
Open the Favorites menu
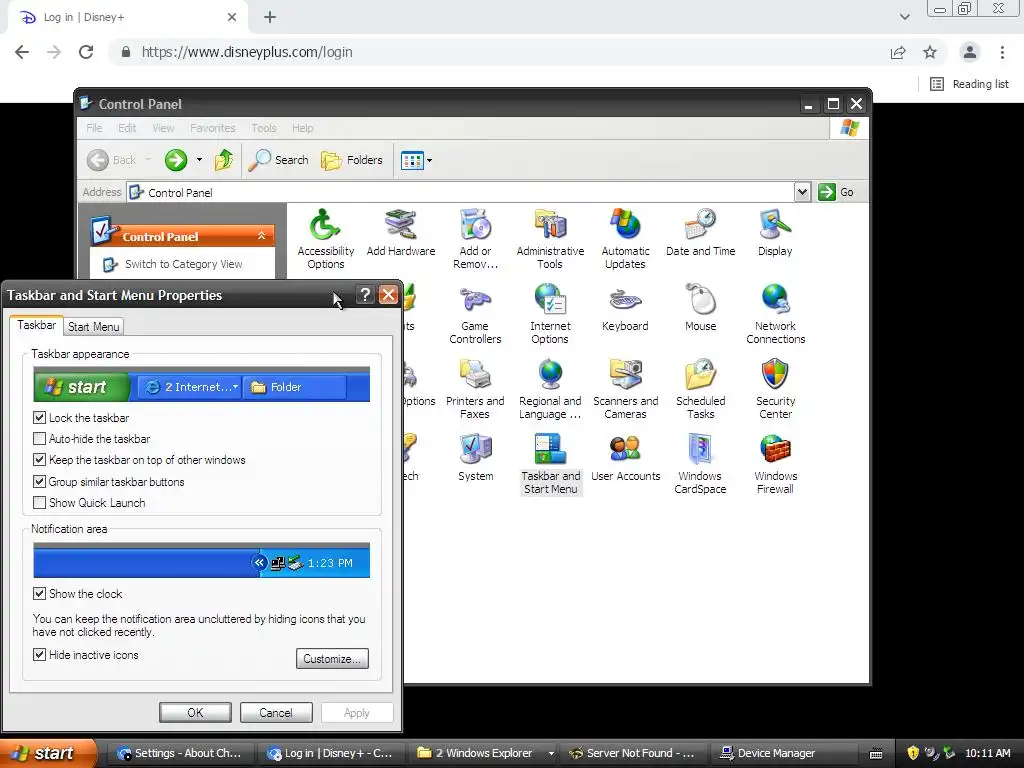click(212, 128)
